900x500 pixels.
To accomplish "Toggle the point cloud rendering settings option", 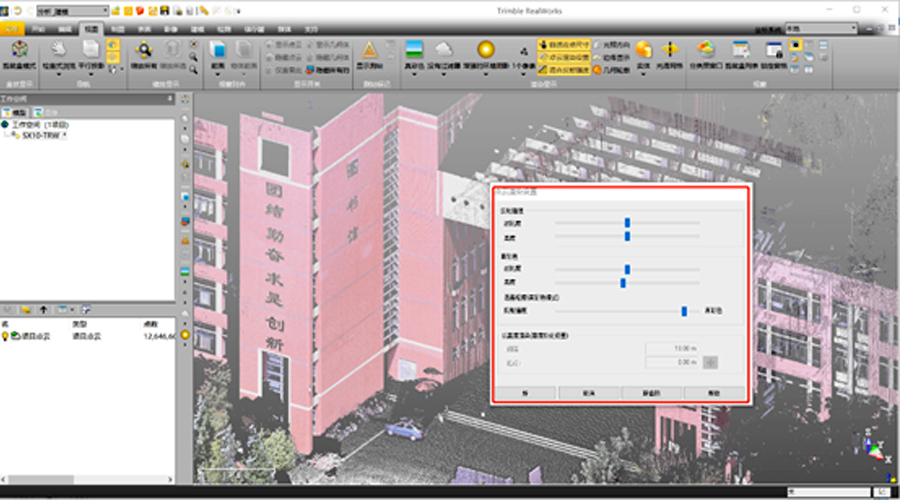I will (x=565, y=58).
